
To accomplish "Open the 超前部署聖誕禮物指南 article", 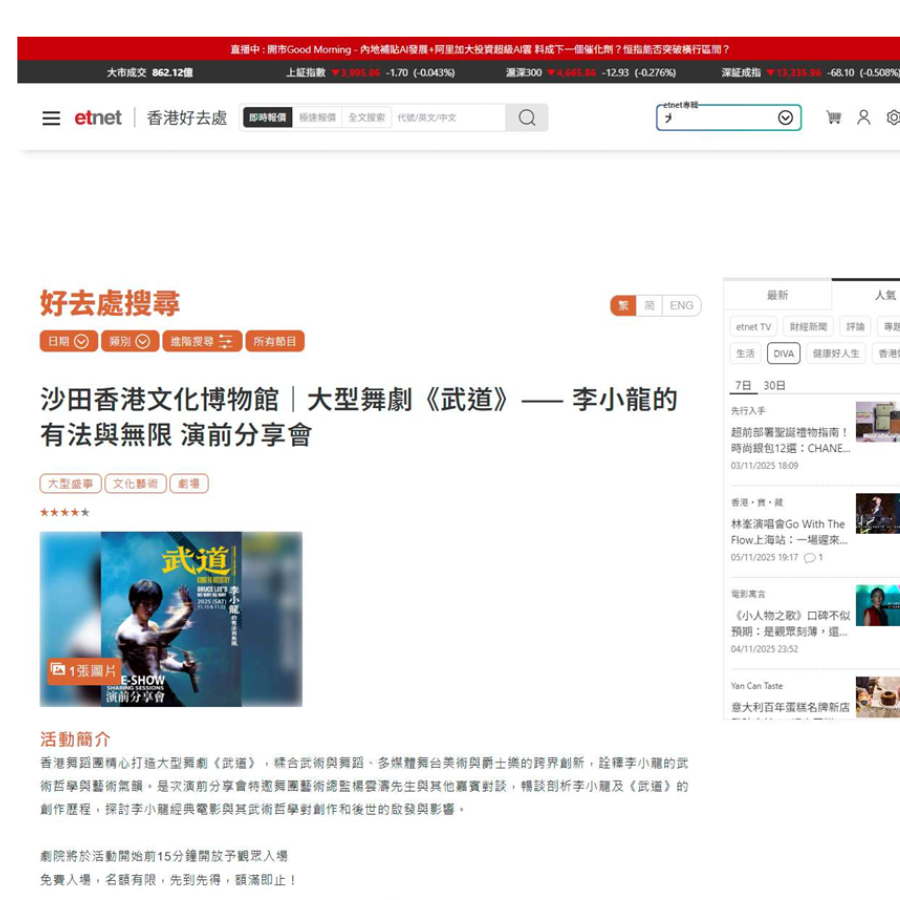I will pos(790,440).
